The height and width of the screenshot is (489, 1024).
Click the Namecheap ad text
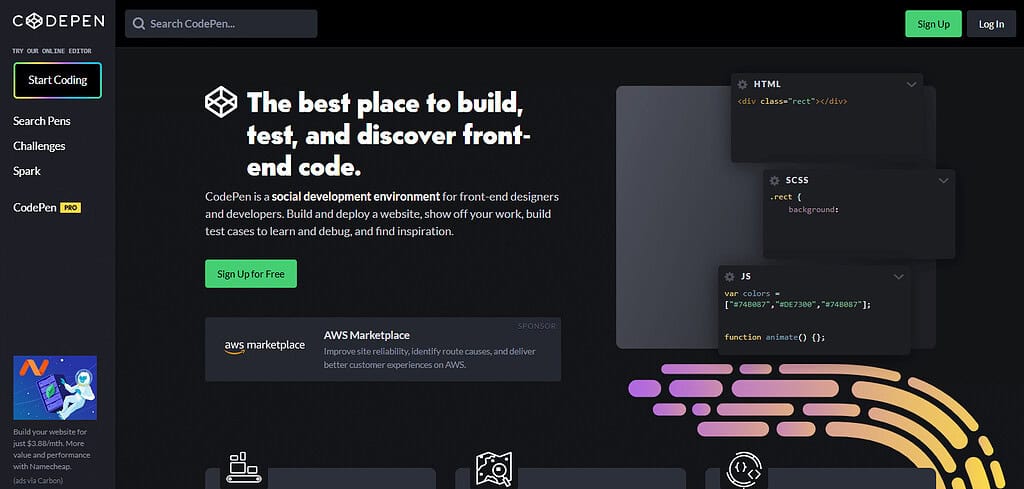(52, 449)
